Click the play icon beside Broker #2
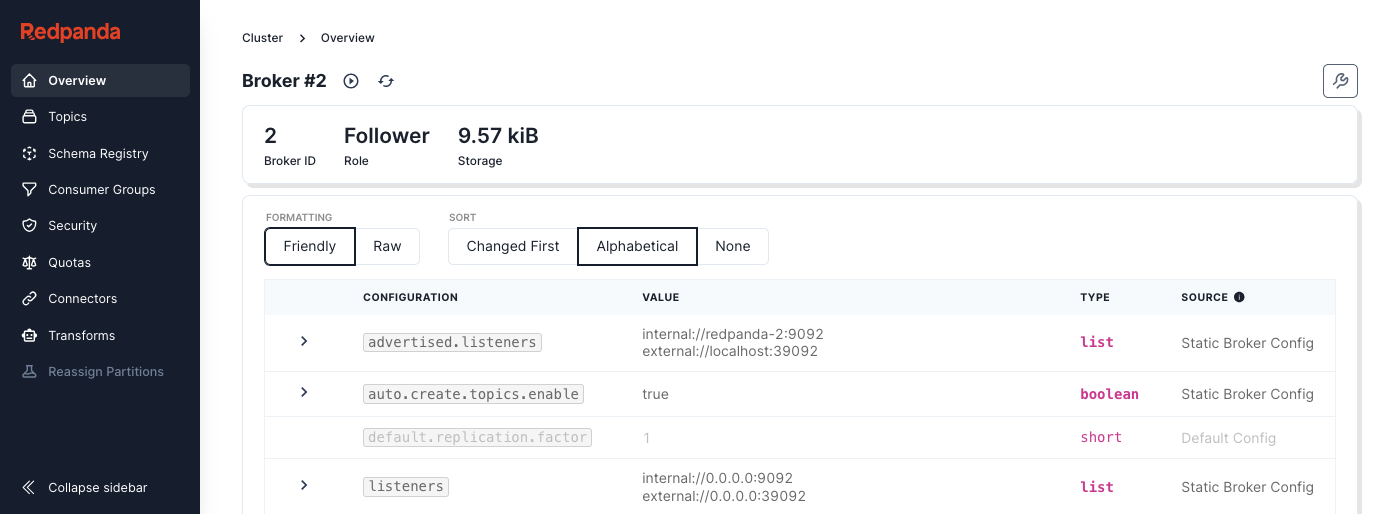 pos(351,81)
